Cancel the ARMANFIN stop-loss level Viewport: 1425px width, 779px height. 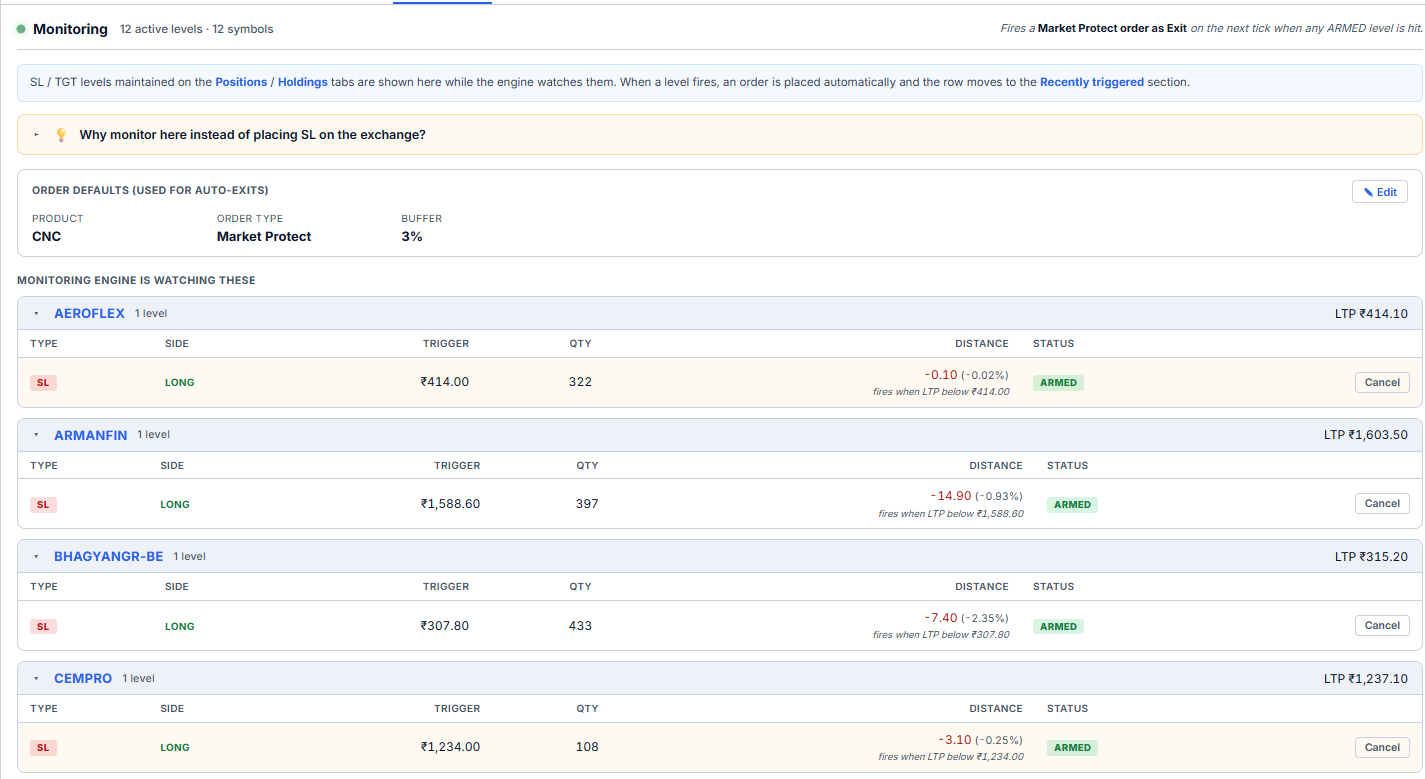[1382, 504]
